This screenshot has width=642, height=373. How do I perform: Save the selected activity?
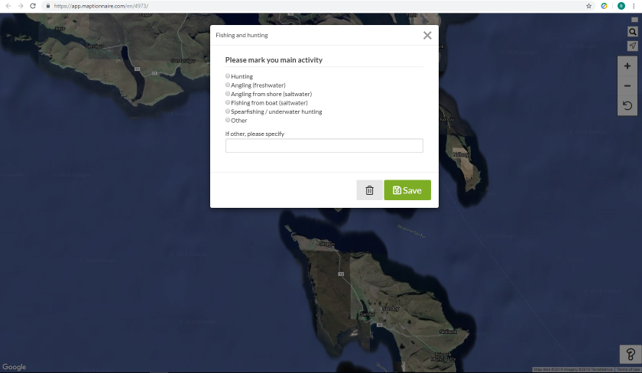(407, 190)
